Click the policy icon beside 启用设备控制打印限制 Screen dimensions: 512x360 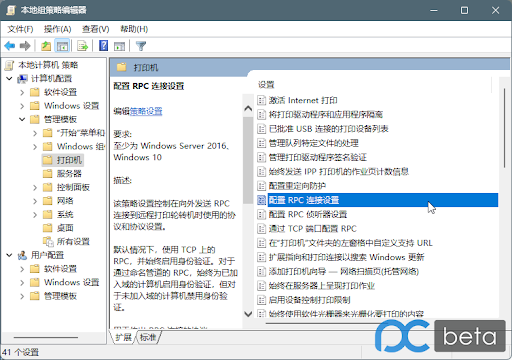coord(262,300)
